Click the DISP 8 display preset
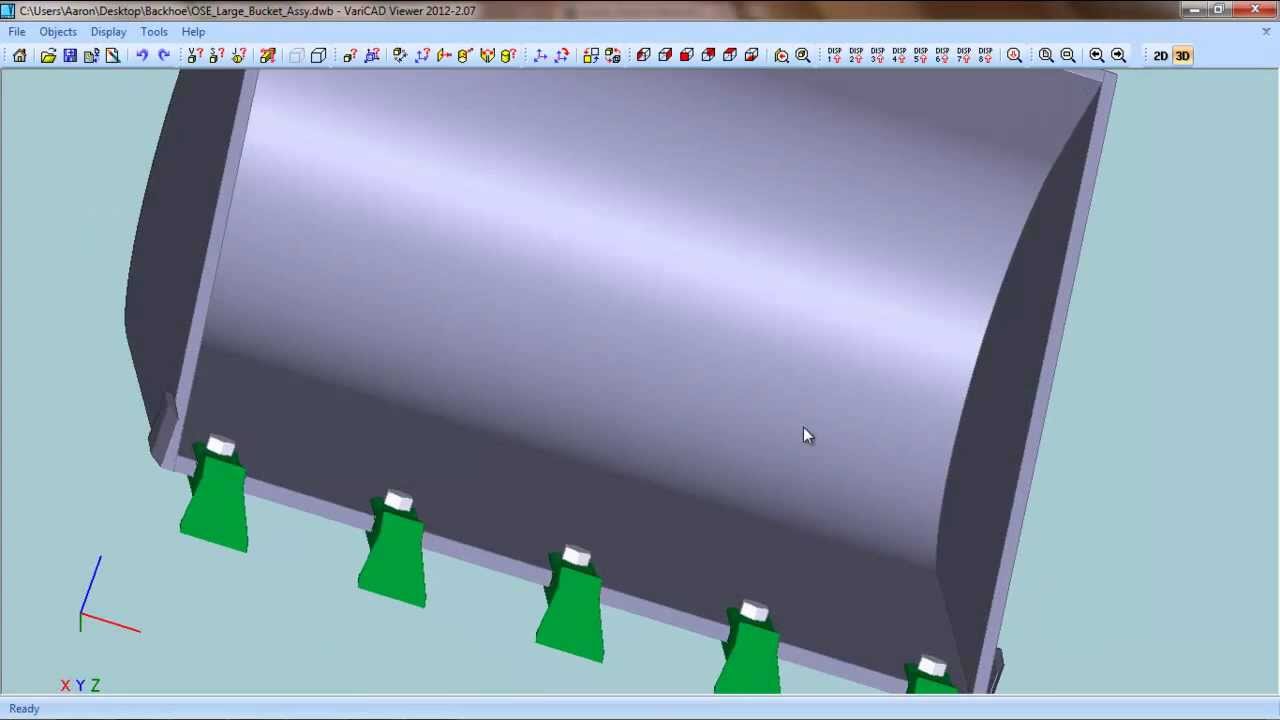The width and height of the screenshot is (1280, 720). tap(986, 56)
